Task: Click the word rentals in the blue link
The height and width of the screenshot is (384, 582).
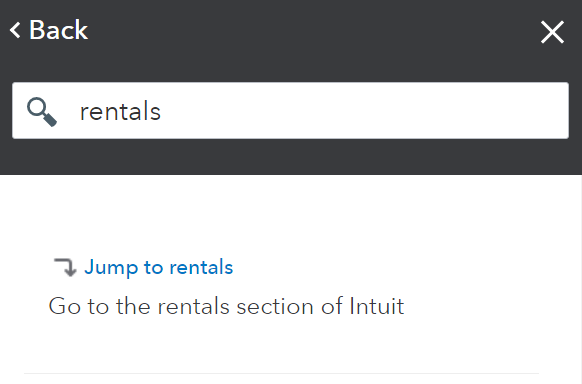Action: pos(201,268)
